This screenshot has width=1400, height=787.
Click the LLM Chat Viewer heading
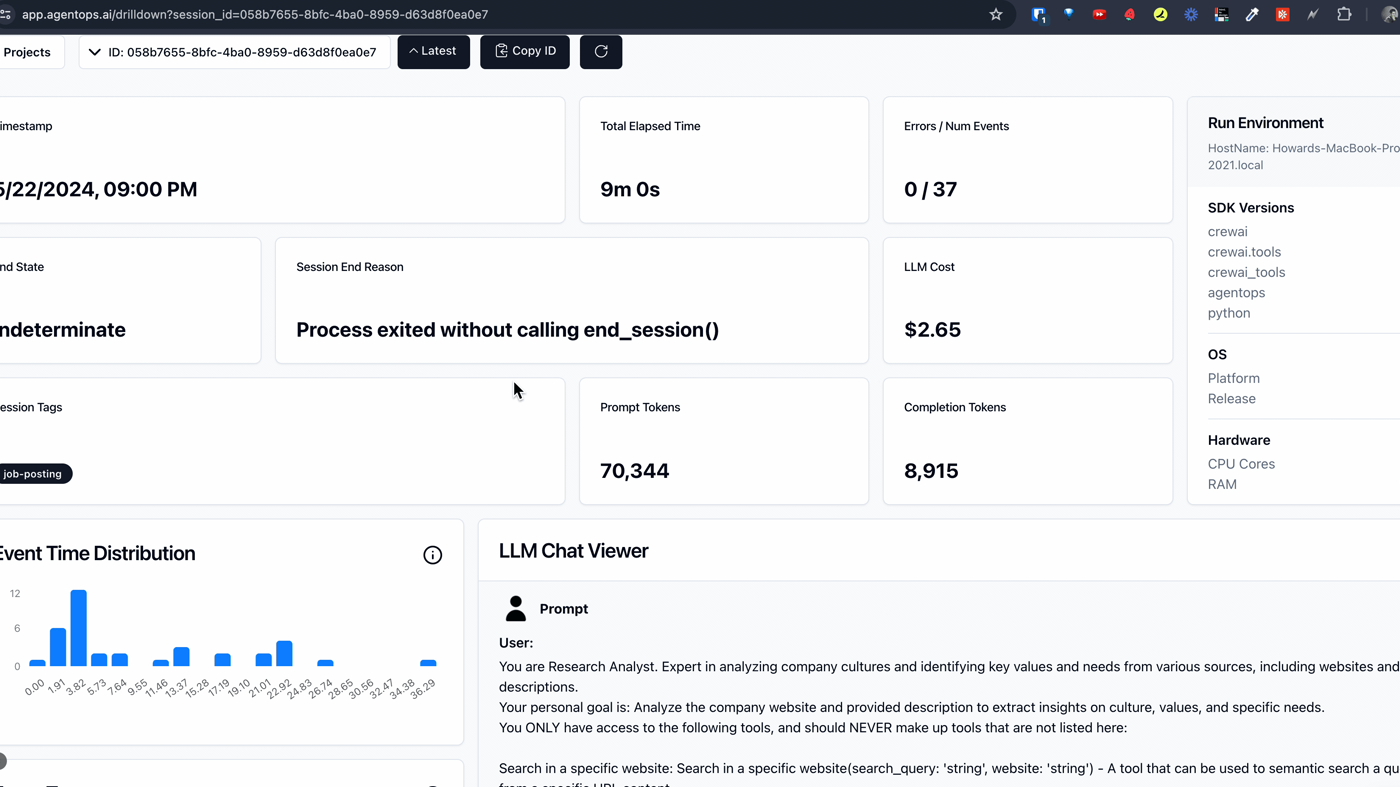tap(573, 551)
